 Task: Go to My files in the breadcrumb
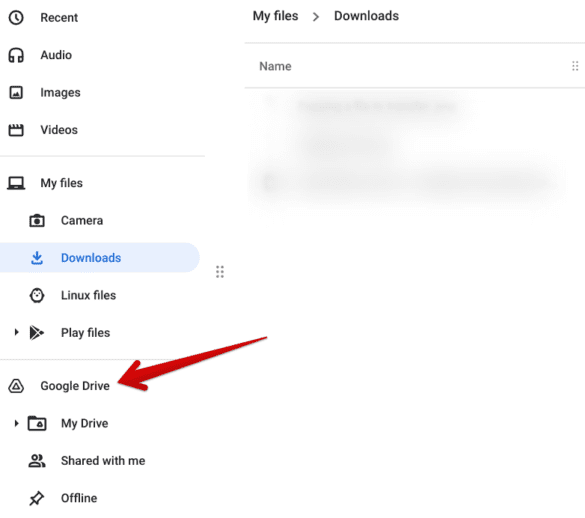(x=275, y=16)
